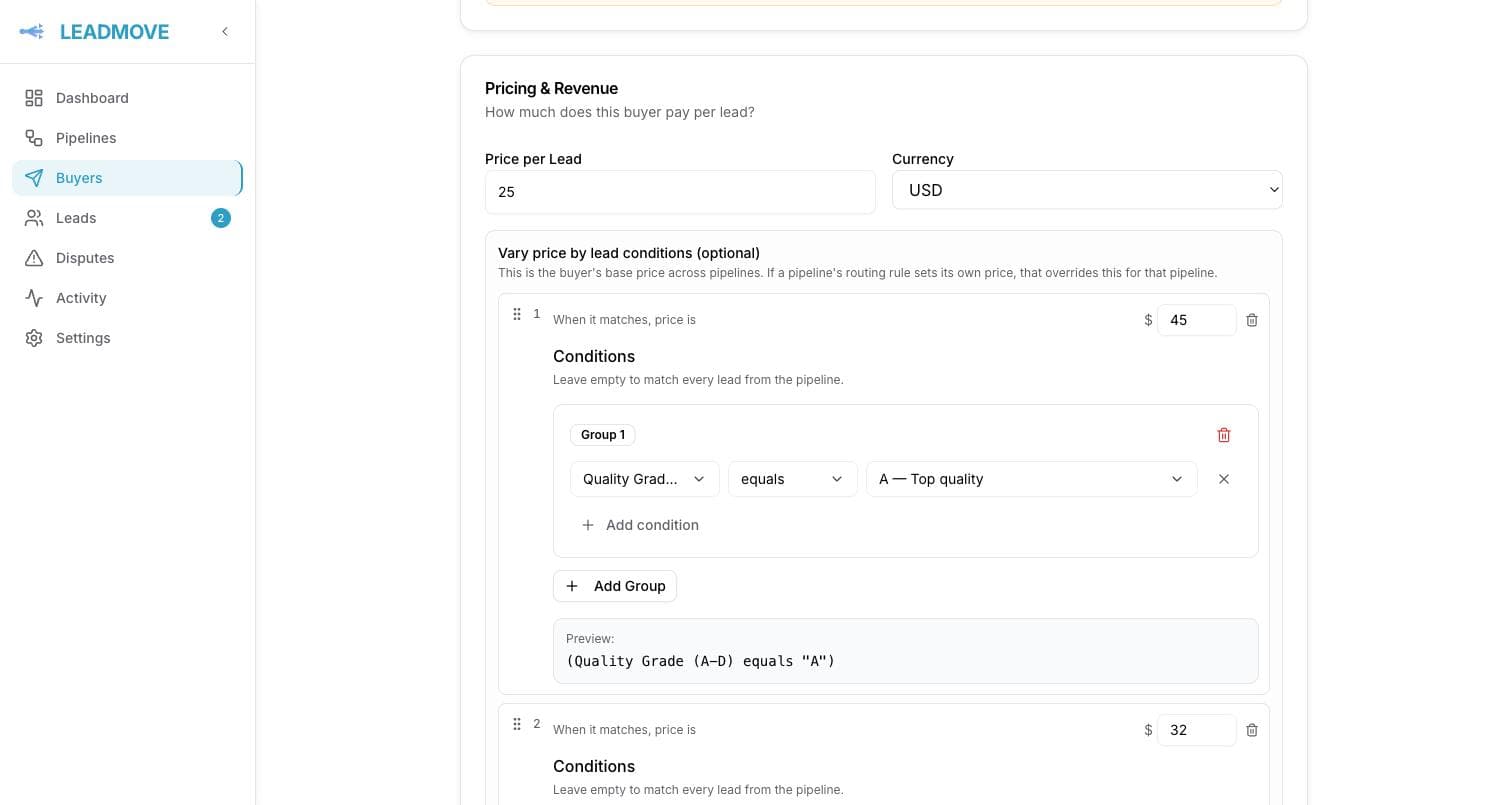Click Add condition in Group 1

(640, 525)
